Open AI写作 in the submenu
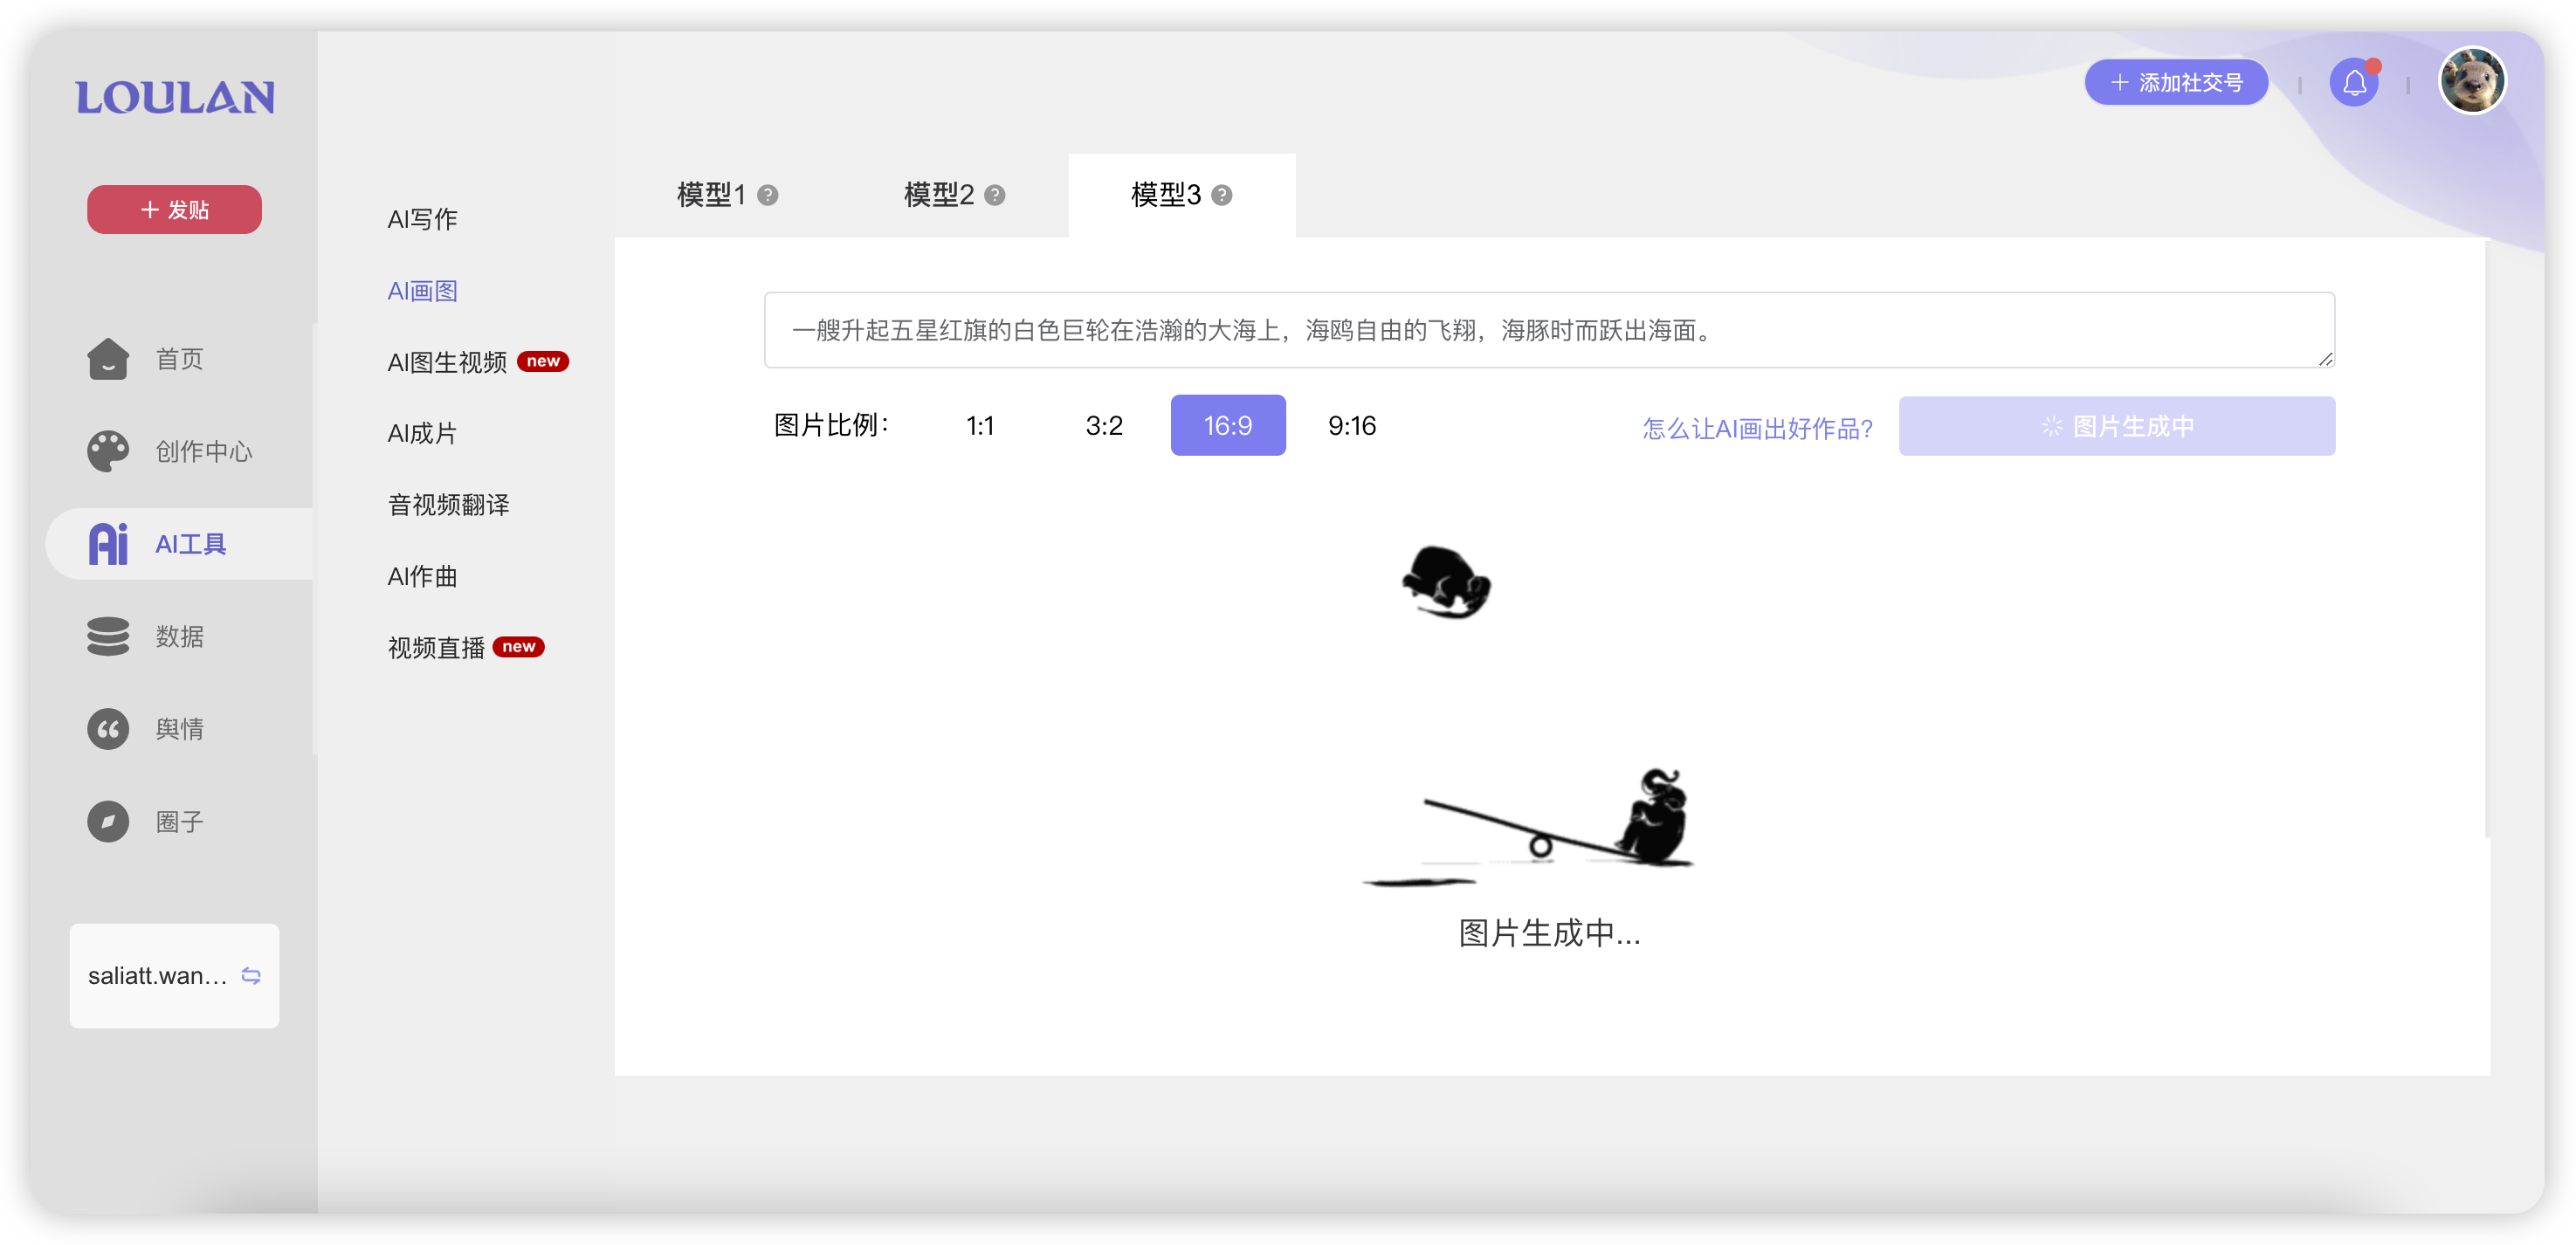 click(422, 219)
